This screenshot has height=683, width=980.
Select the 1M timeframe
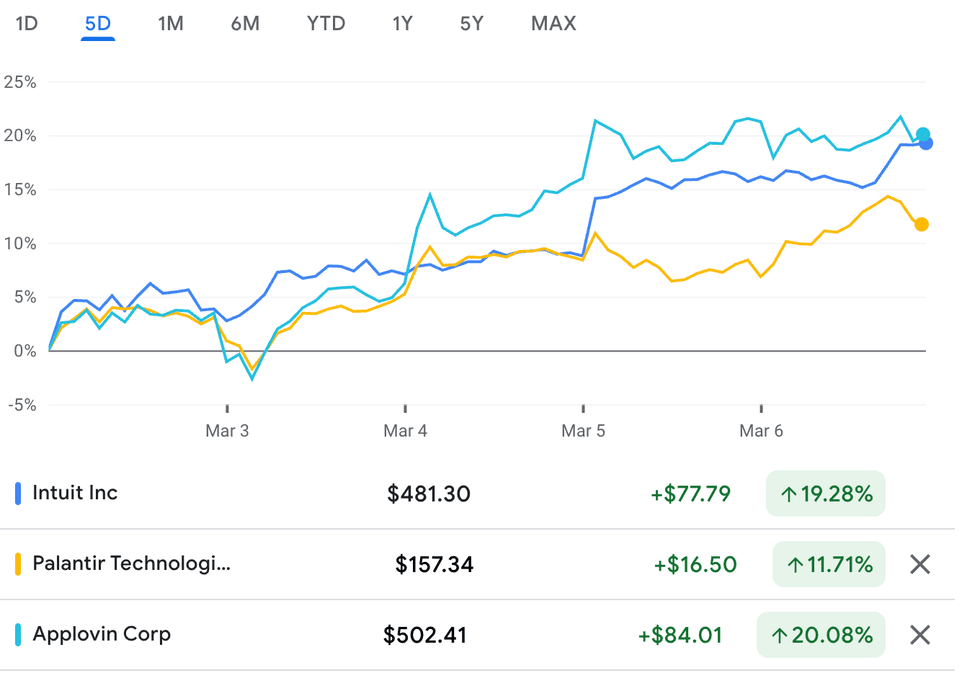(170, 23)
